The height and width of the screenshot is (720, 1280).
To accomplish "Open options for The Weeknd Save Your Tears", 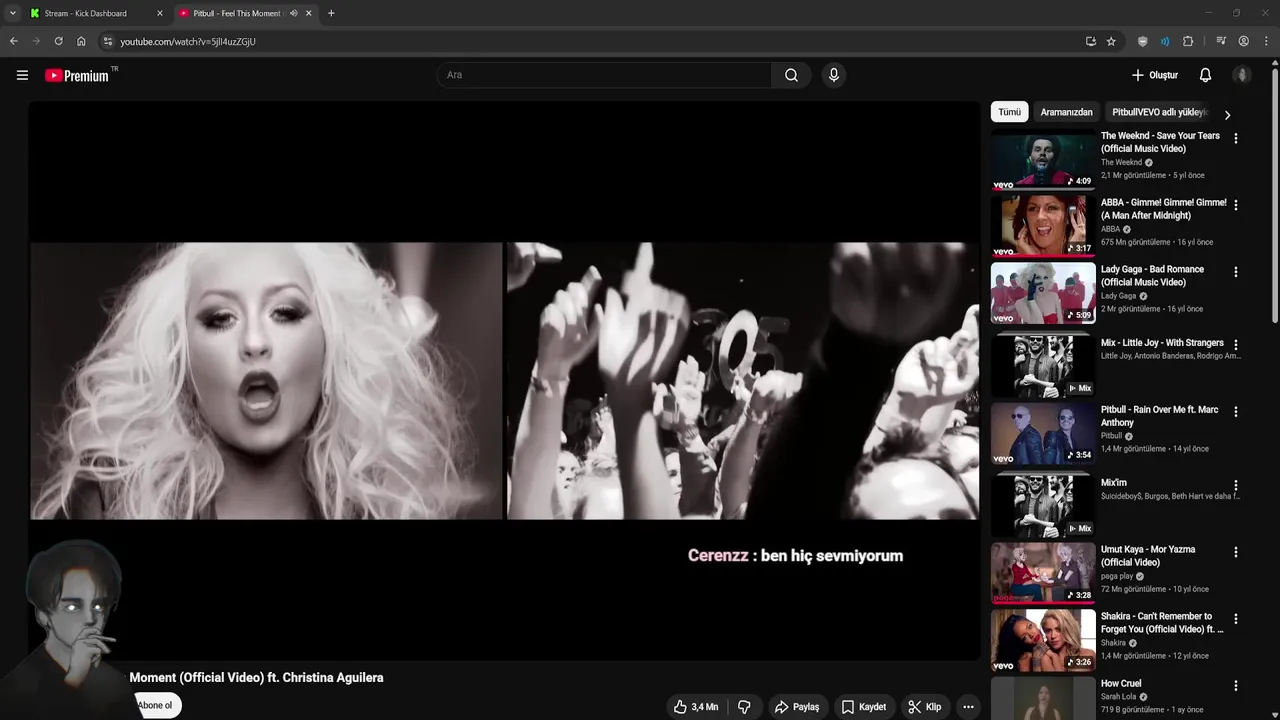I will pos(1235,139).
